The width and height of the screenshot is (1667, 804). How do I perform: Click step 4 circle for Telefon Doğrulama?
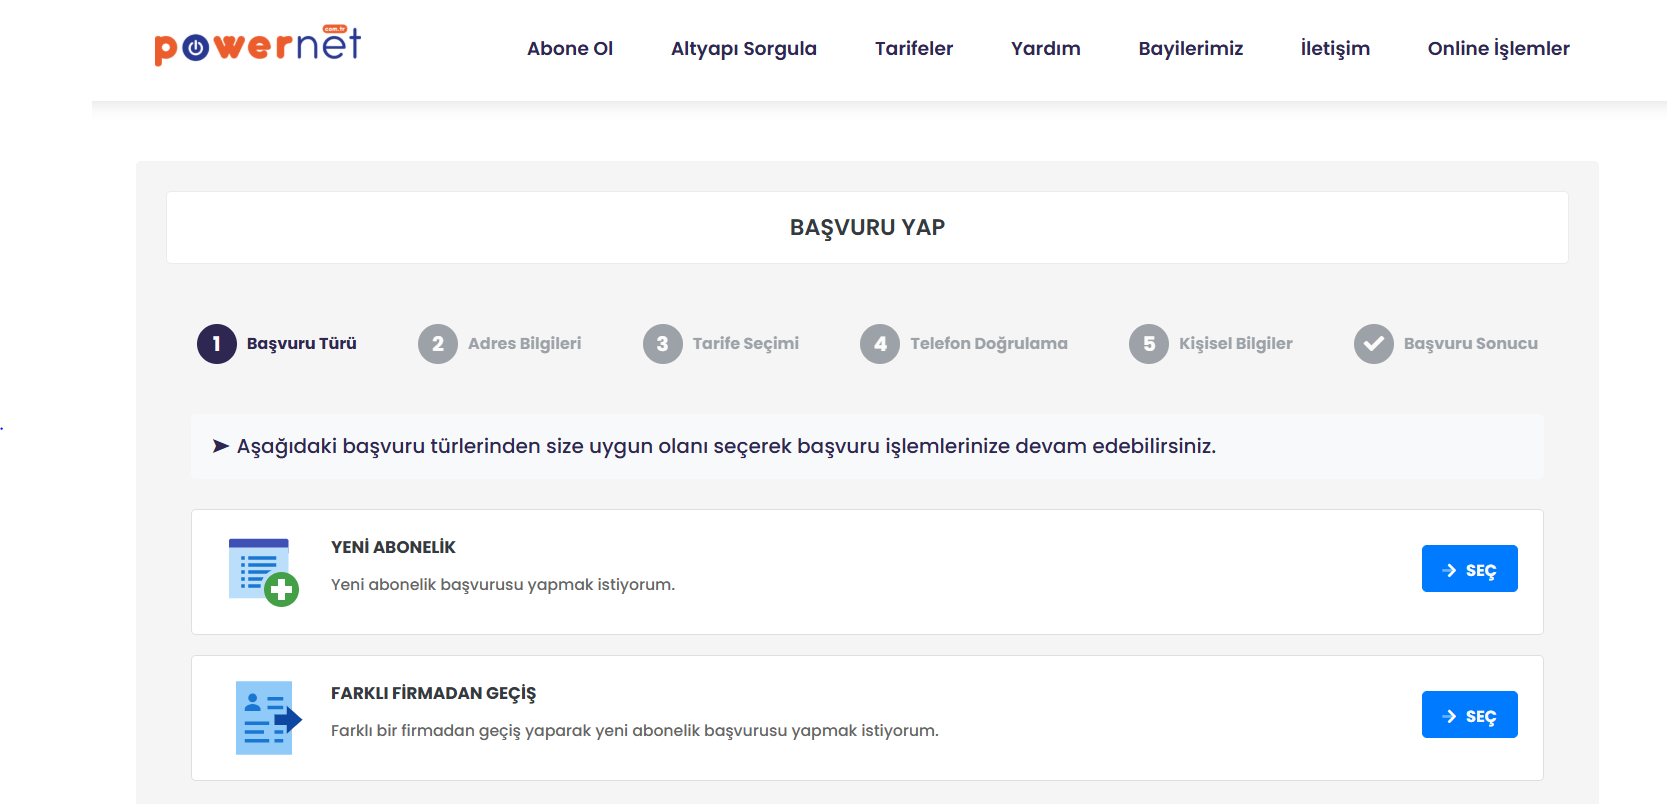[880, 344]
